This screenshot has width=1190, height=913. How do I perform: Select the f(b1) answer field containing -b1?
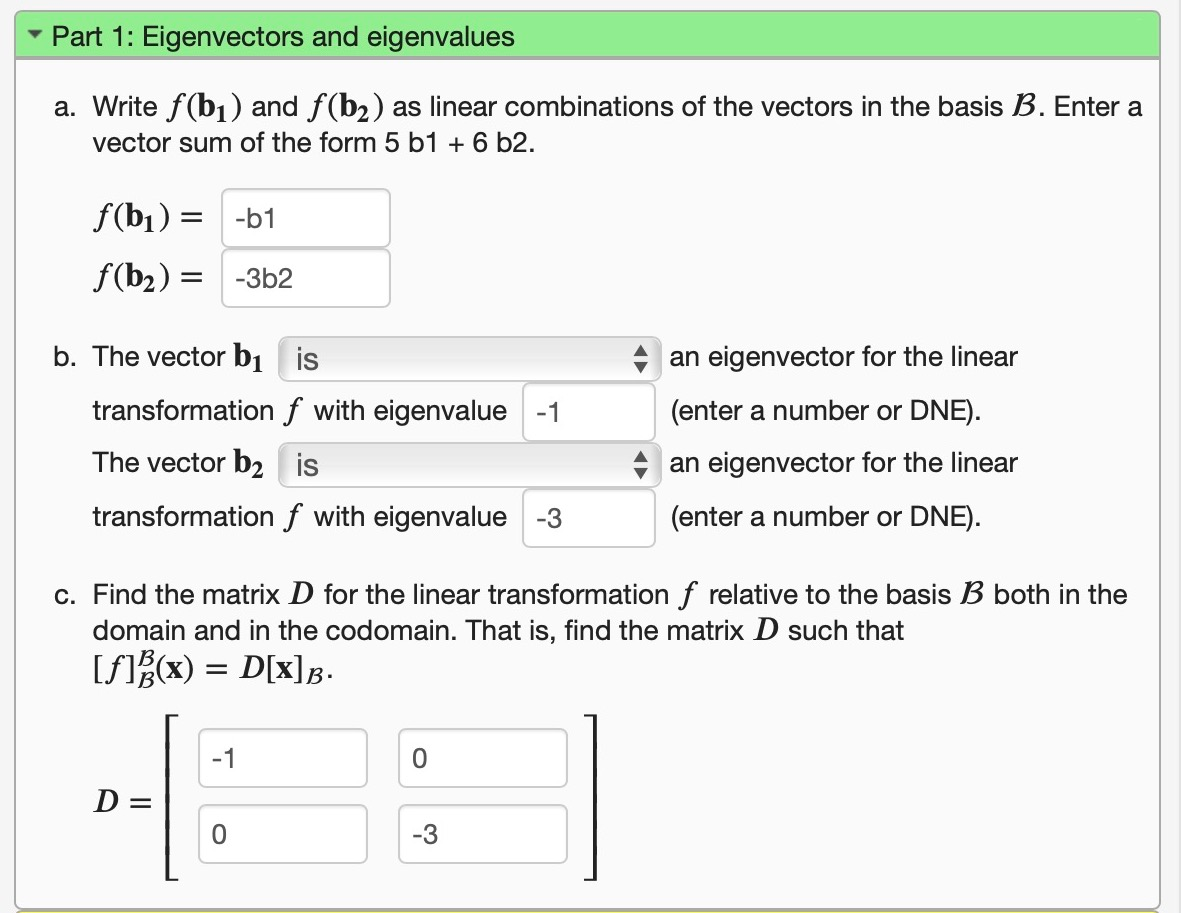tap(305, 217)
